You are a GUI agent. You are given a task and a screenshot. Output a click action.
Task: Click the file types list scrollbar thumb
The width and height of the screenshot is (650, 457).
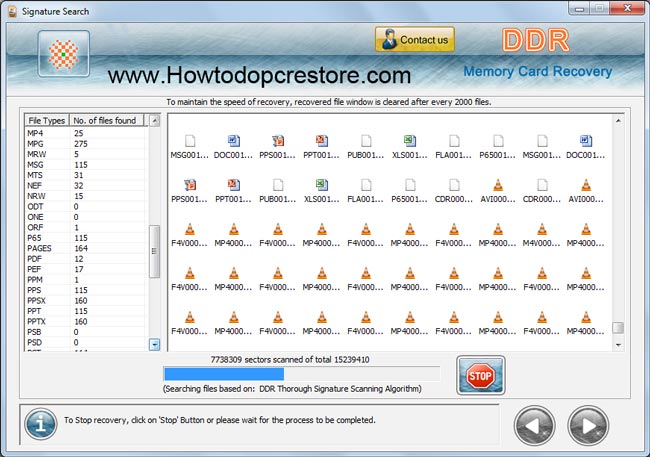click(154, 251)
